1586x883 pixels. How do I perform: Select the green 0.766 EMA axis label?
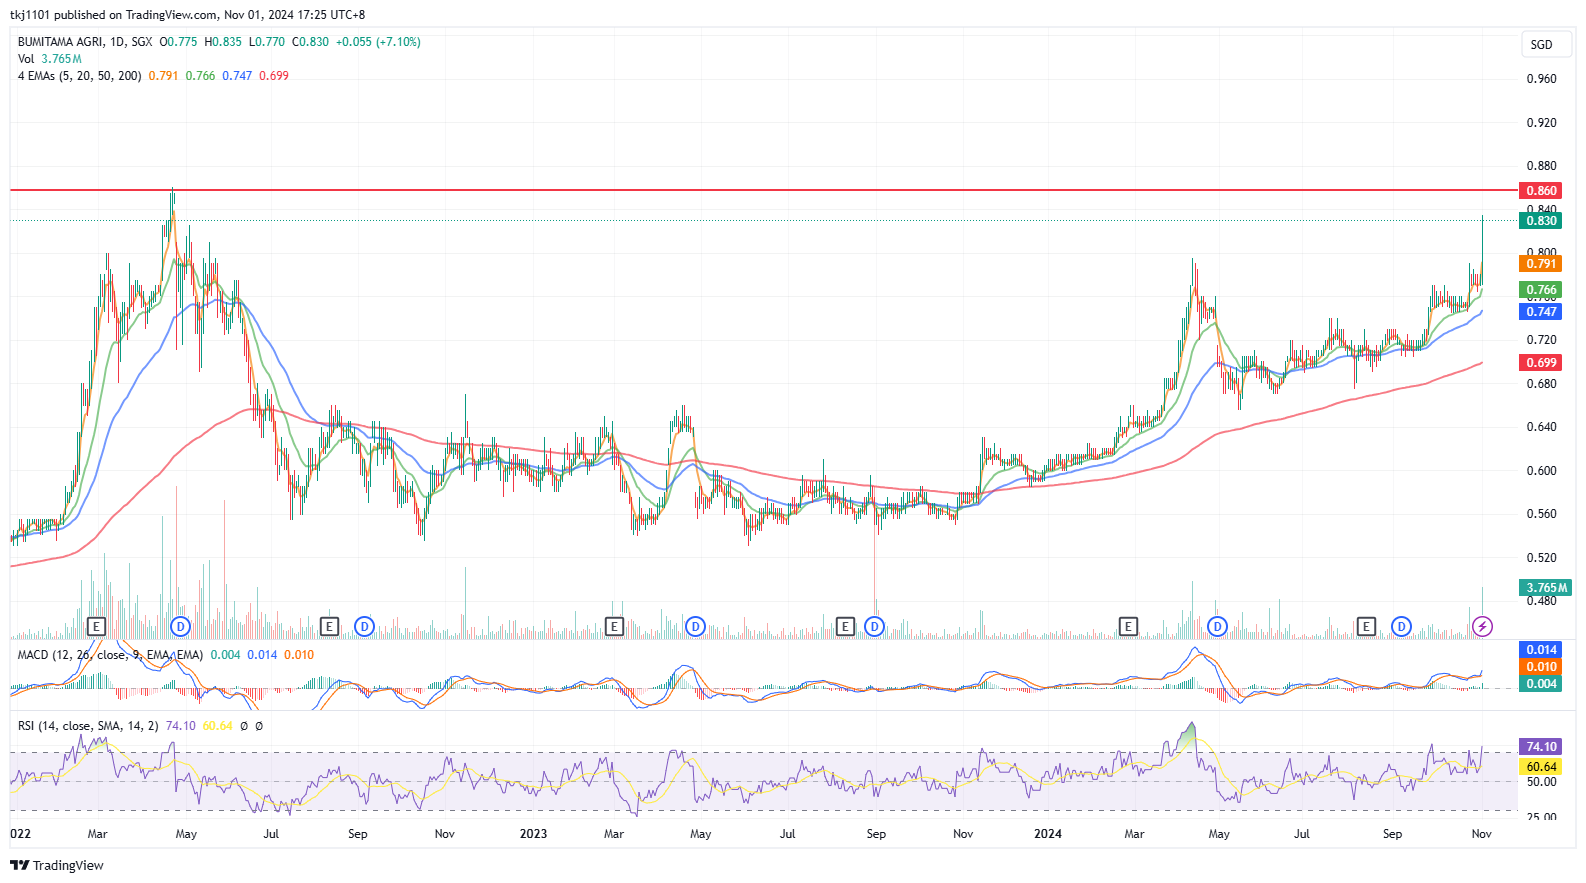[x=1541, y=290]
